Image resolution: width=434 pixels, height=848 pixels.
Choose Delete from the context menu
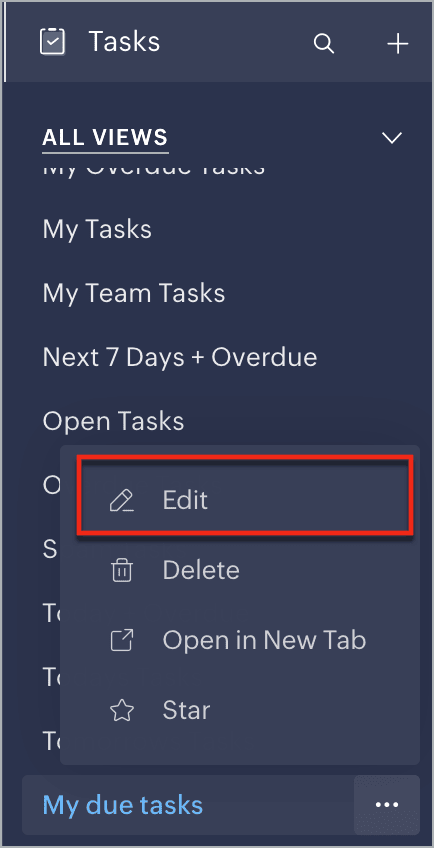click(x=240, y=571)
